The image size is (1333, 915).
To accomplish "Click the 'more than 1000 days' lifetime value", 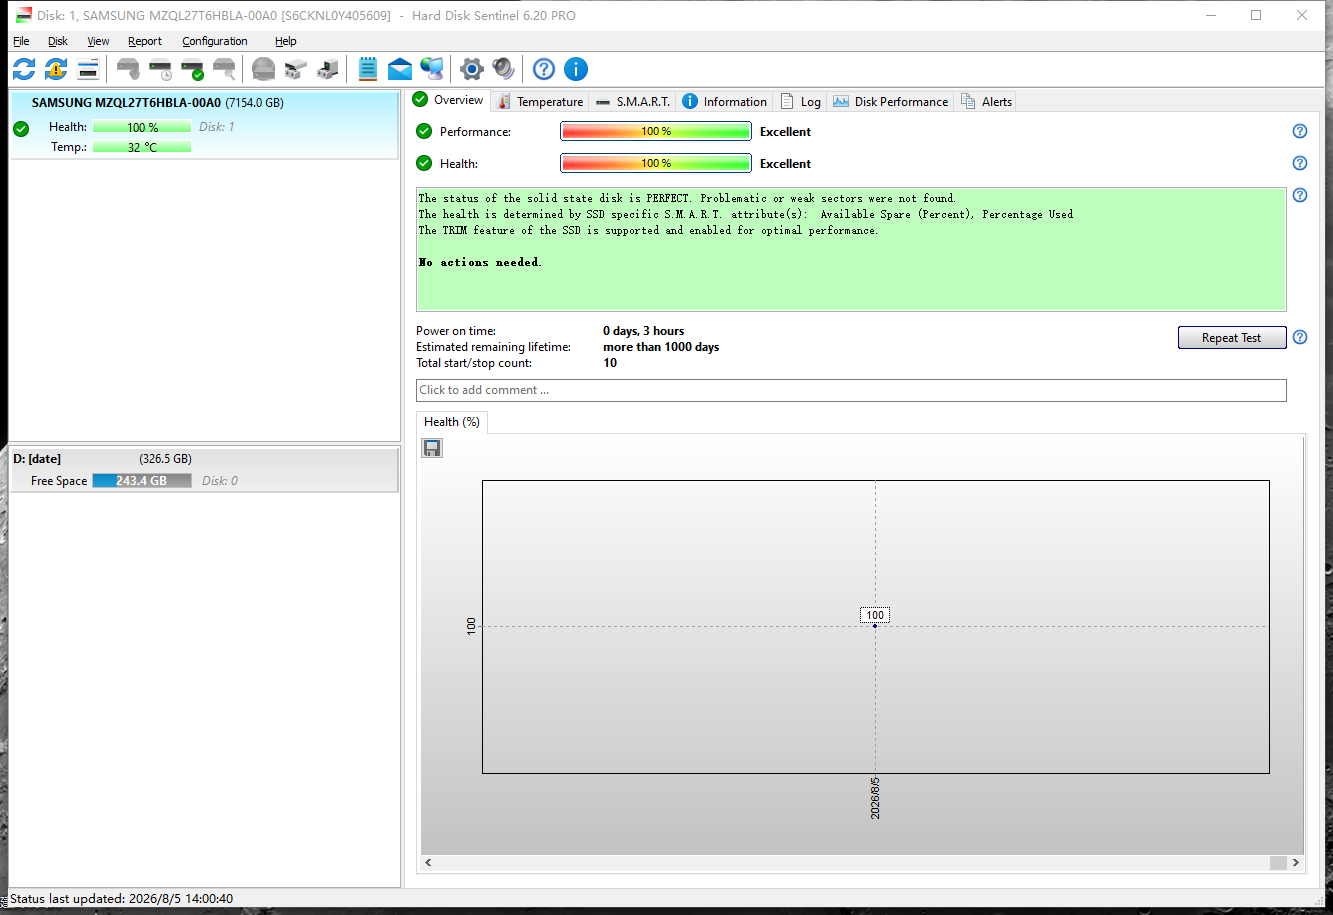I will pyautogui.click(x=661, y=347).
